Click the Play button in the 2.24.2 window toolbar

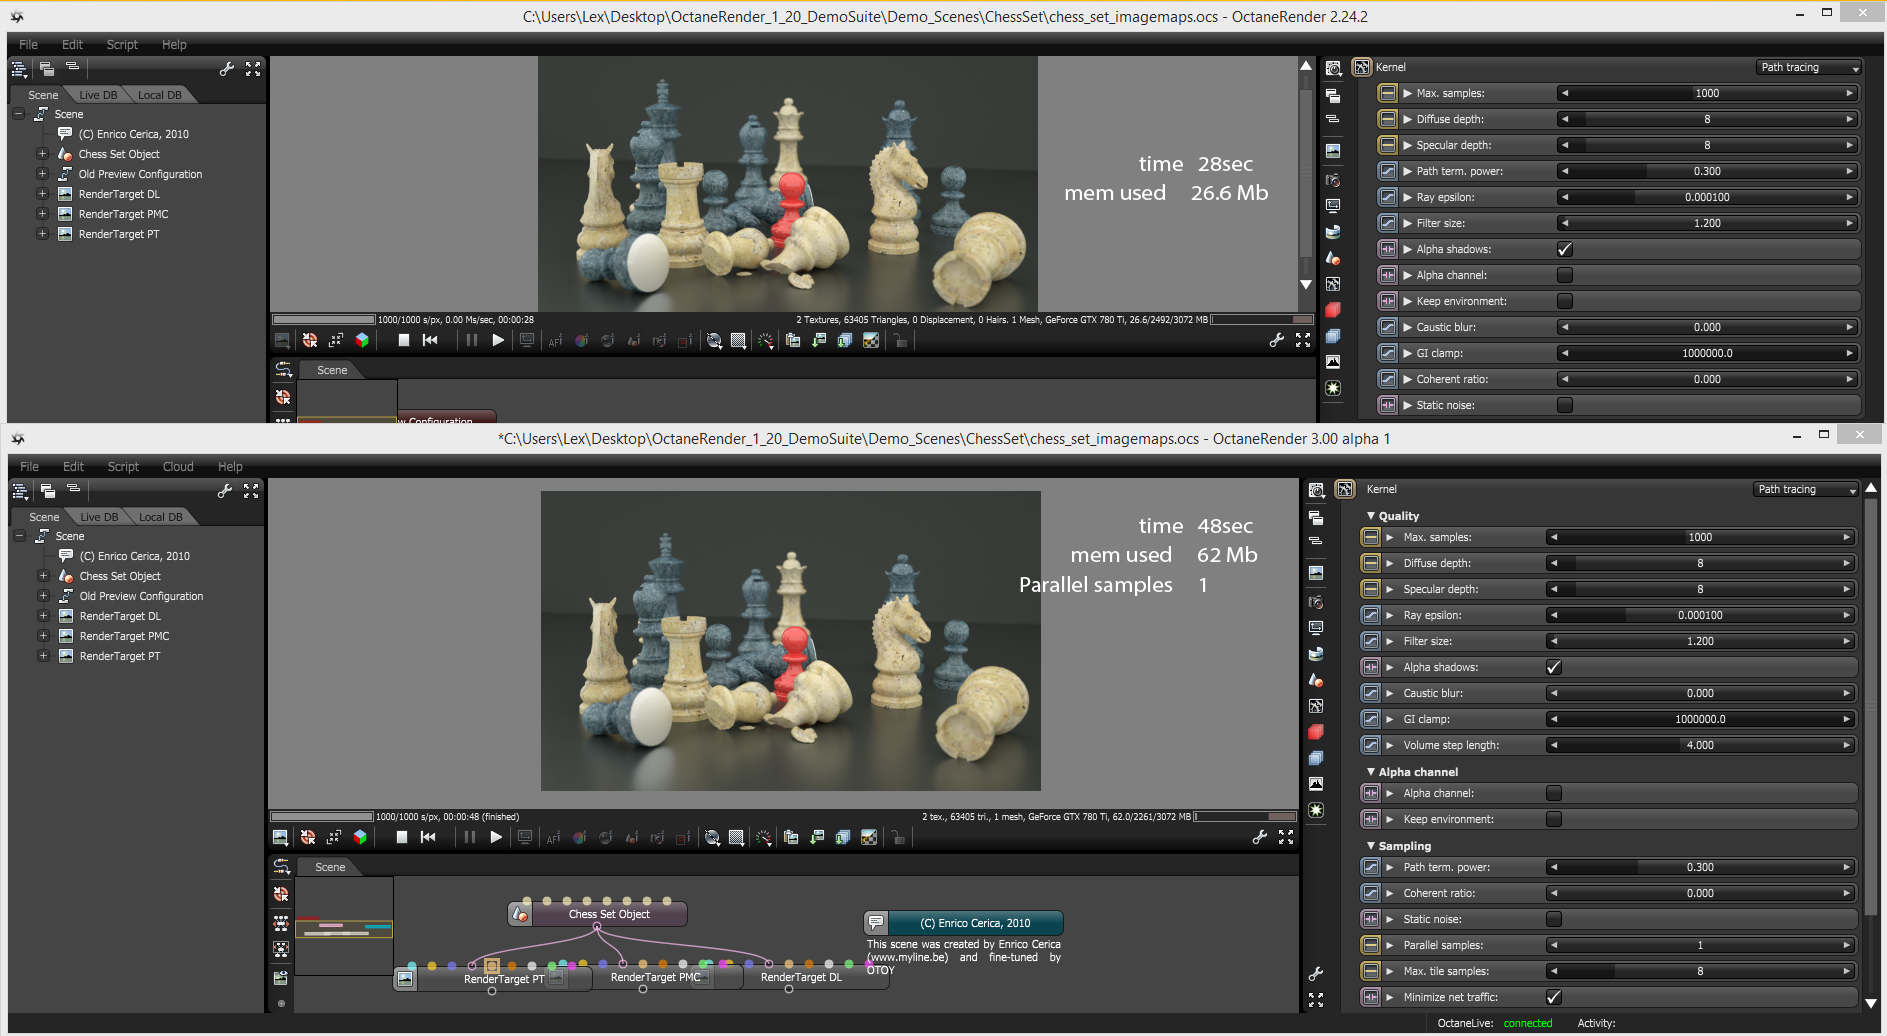click(x=498, y=341)
